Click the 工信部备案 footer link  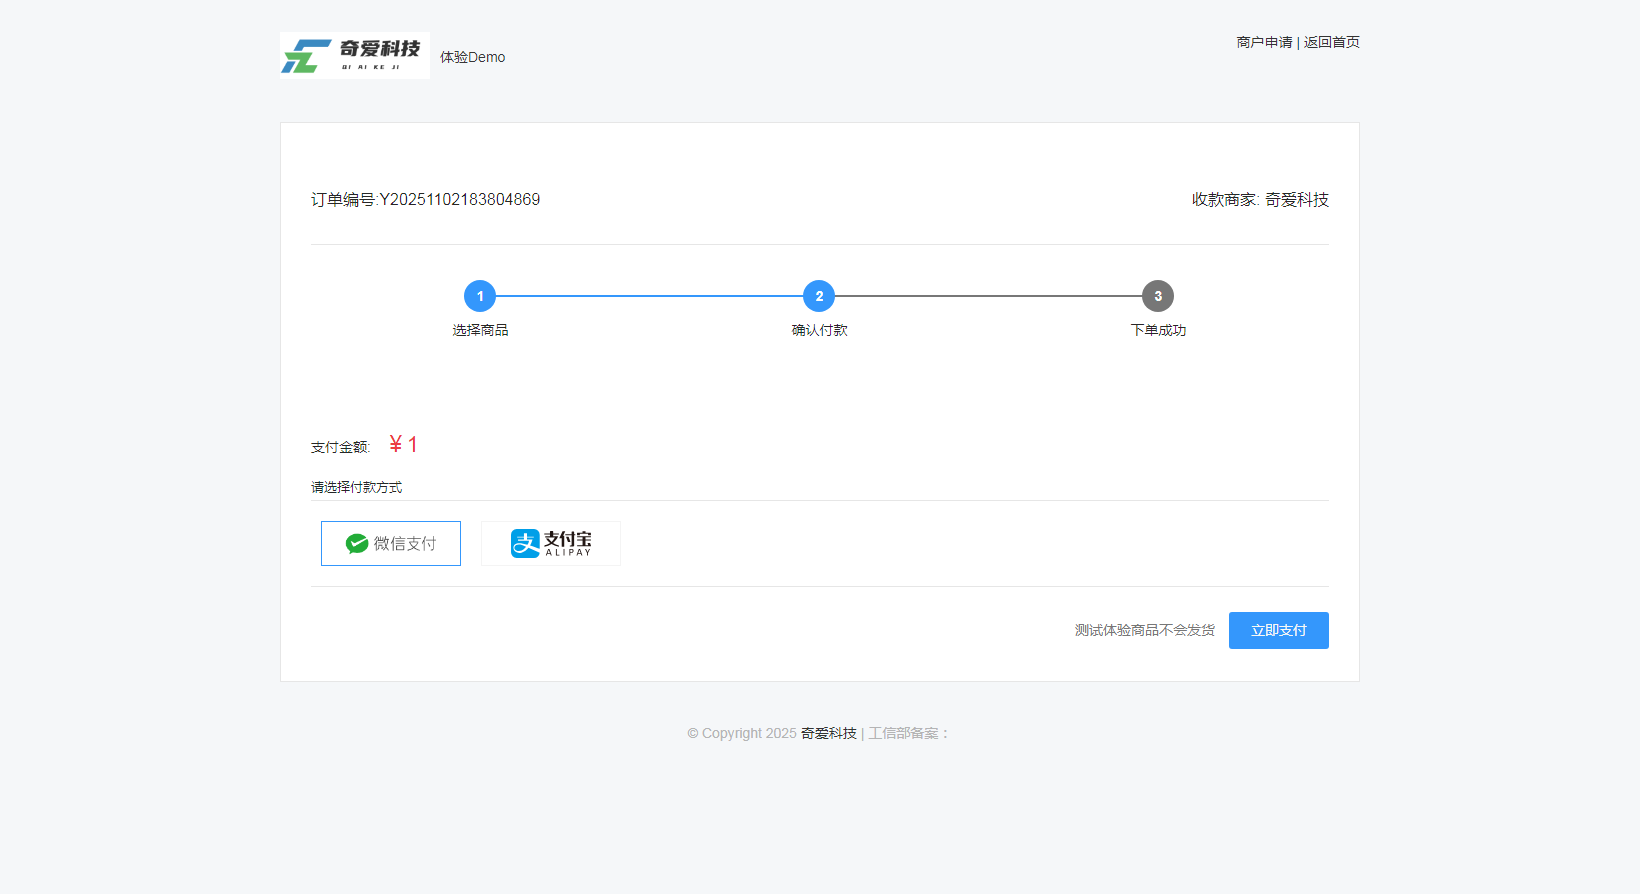(903, 733)
